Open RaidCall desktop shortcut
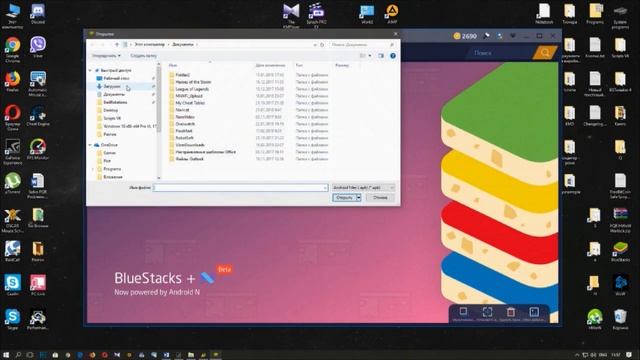This screenshot has height=360, width=640. point(13,251)
